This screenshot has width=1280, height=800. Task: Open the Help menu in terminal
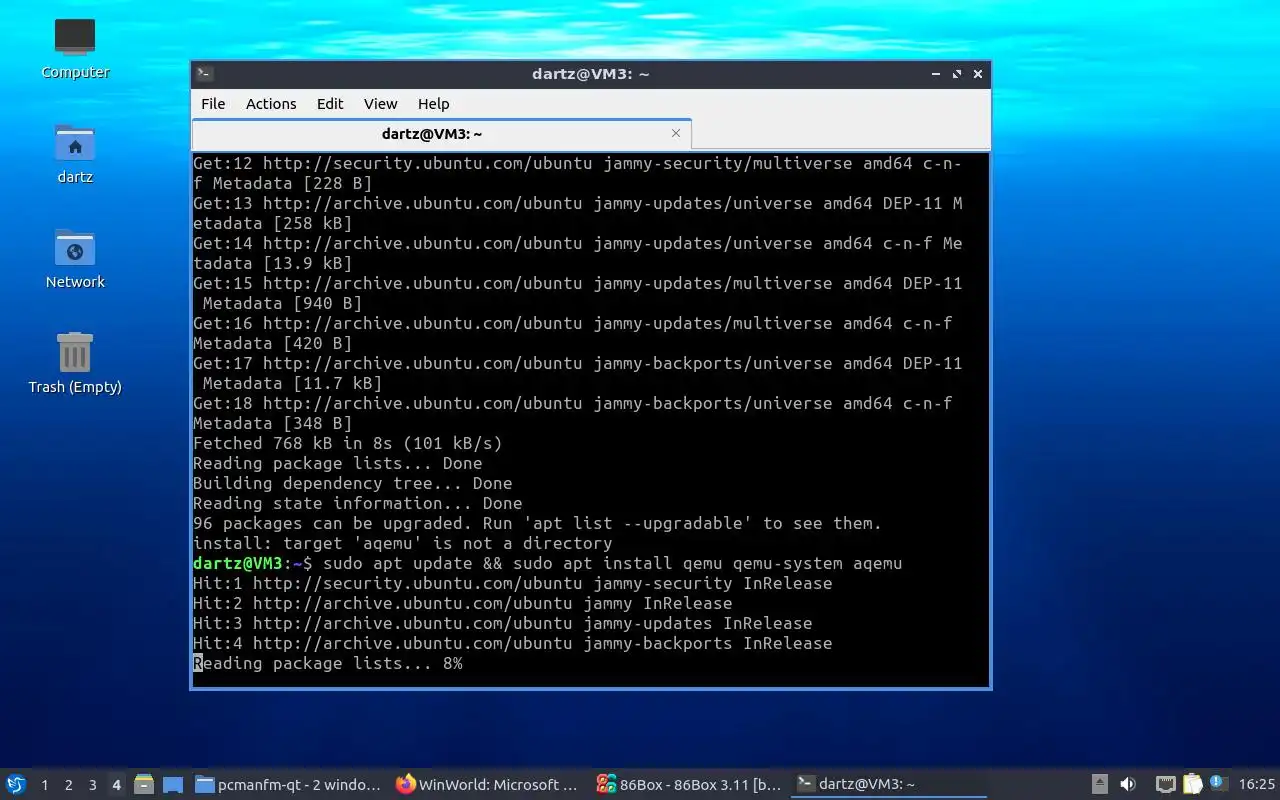tap(433, 104)
